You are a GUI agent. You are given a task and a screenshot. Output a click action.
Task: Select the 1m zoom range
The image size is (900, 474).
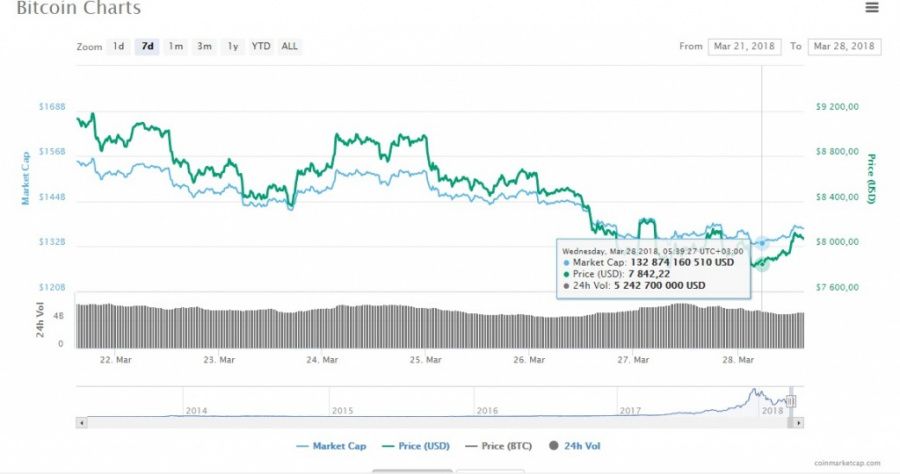[x=176, y=46]
